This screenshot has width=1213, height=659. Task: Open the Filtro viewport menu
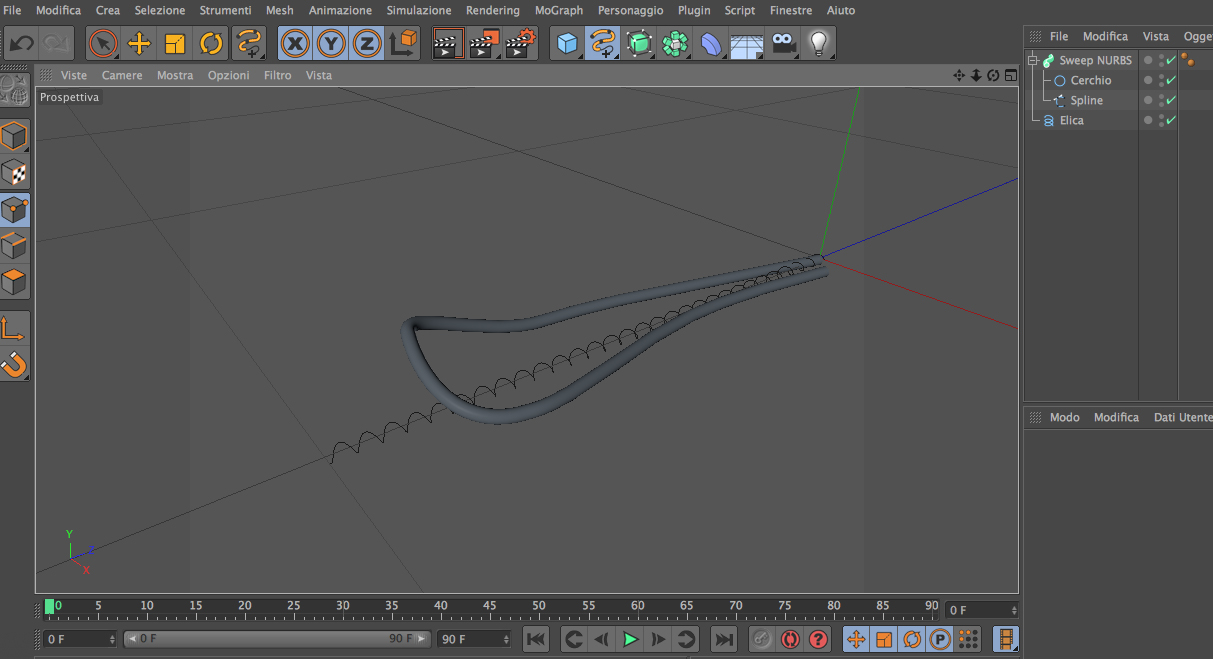point(278,75)
